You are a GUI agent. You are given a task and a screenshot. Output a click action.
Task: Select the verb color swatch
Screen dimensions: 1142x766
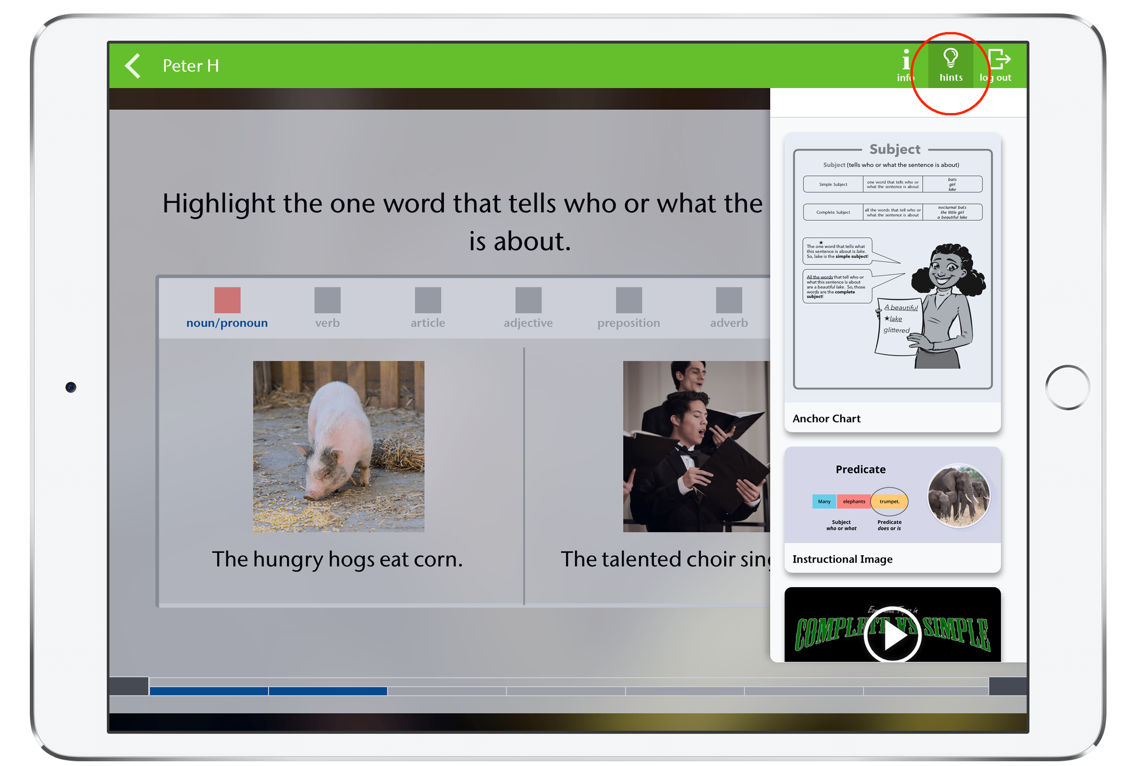click(328, 300)
